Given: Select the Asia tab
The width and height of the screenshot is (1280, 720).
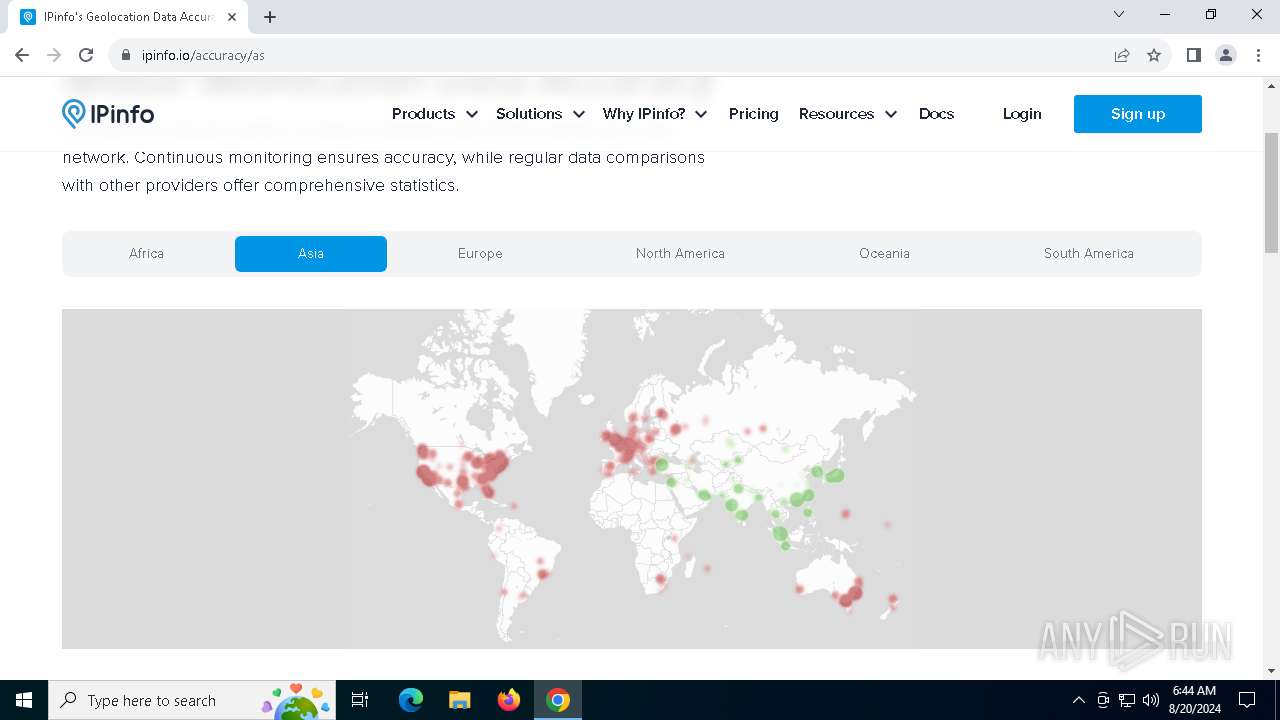Looking at the screenshot, I should [x=311, y=254].
